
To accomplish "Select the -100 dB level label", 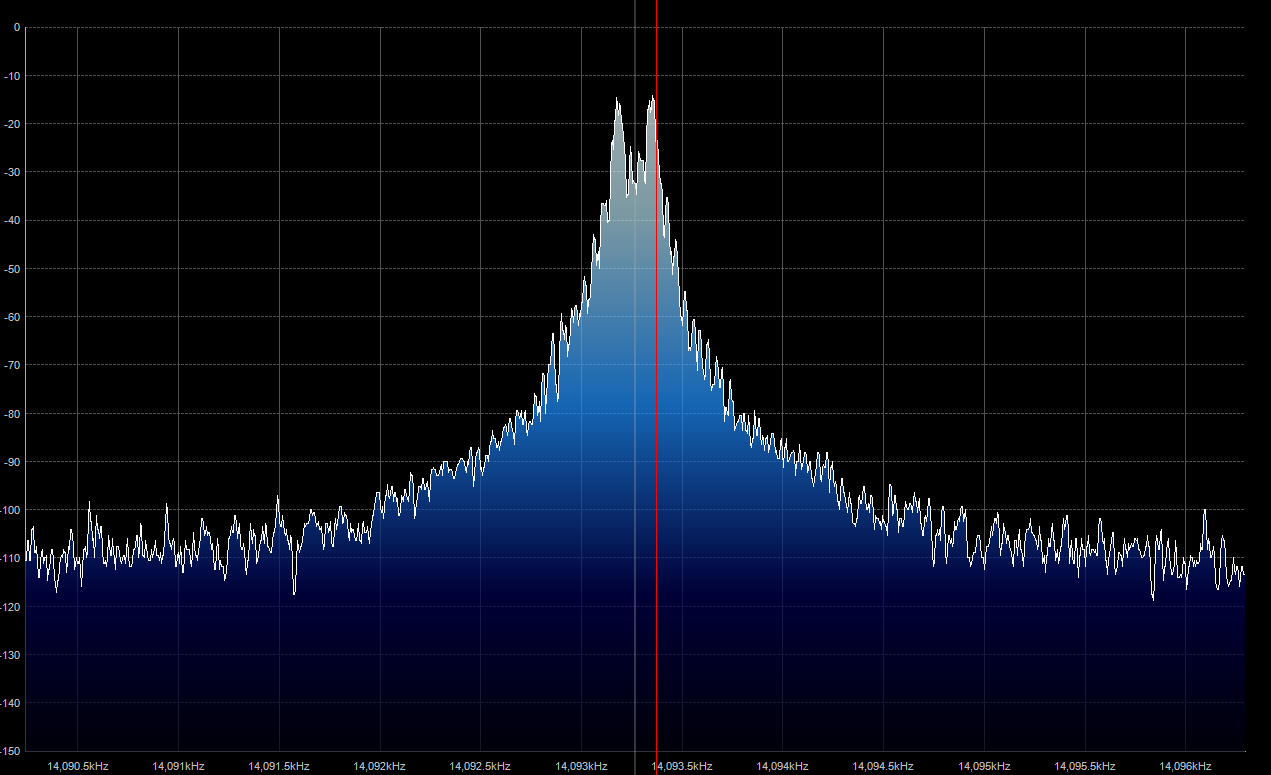I will pos(11,510).
